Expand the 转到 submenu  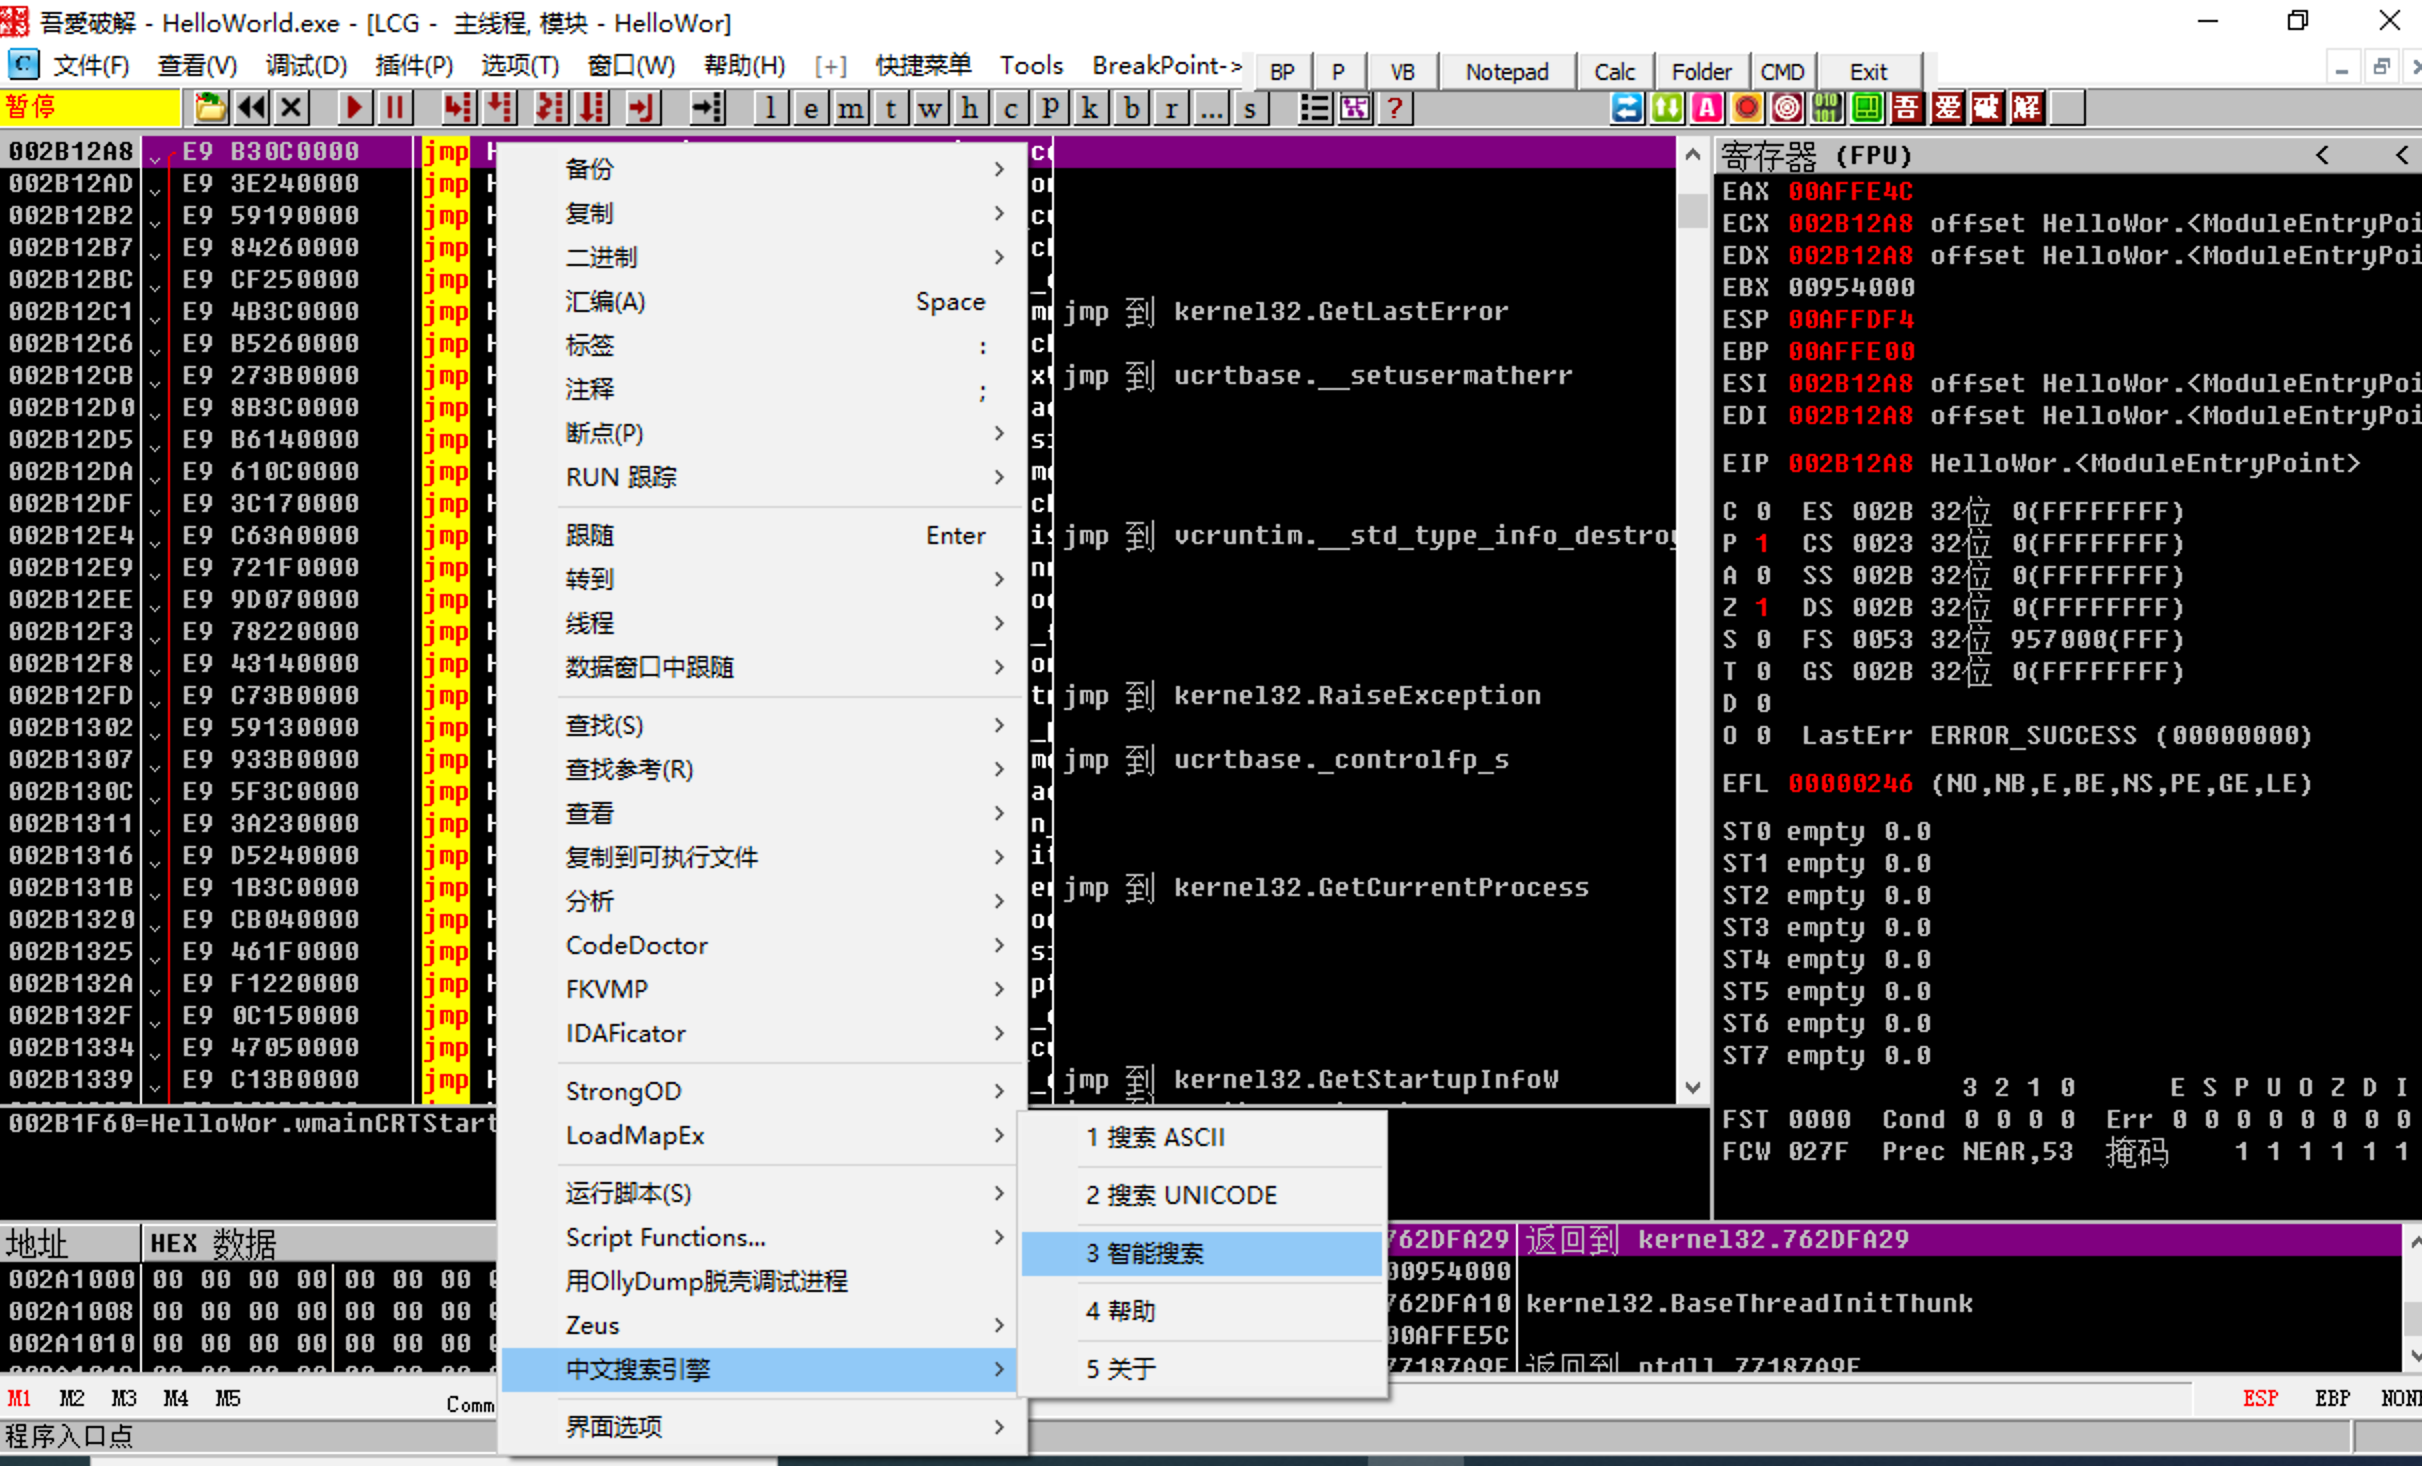click(762, 579)
